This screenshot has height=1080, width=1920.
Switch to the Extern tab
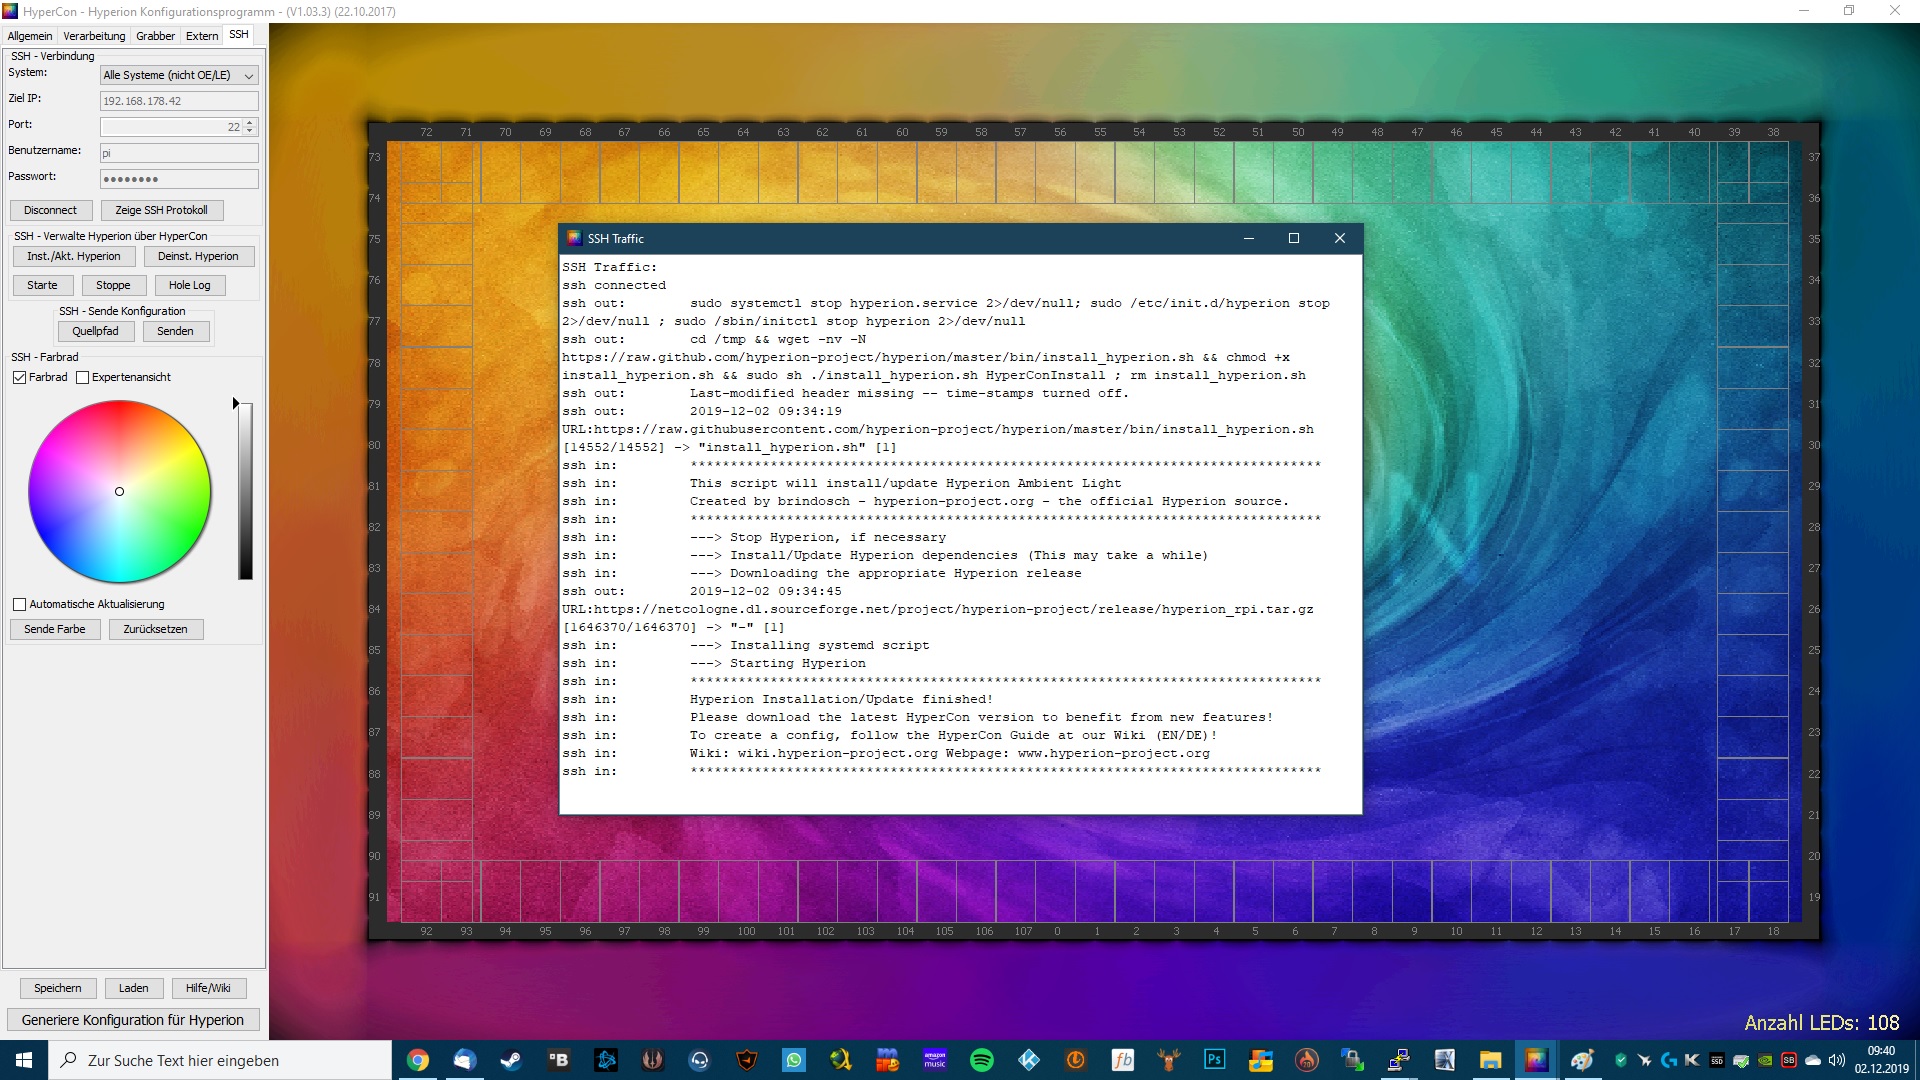(x=202, y=36)
